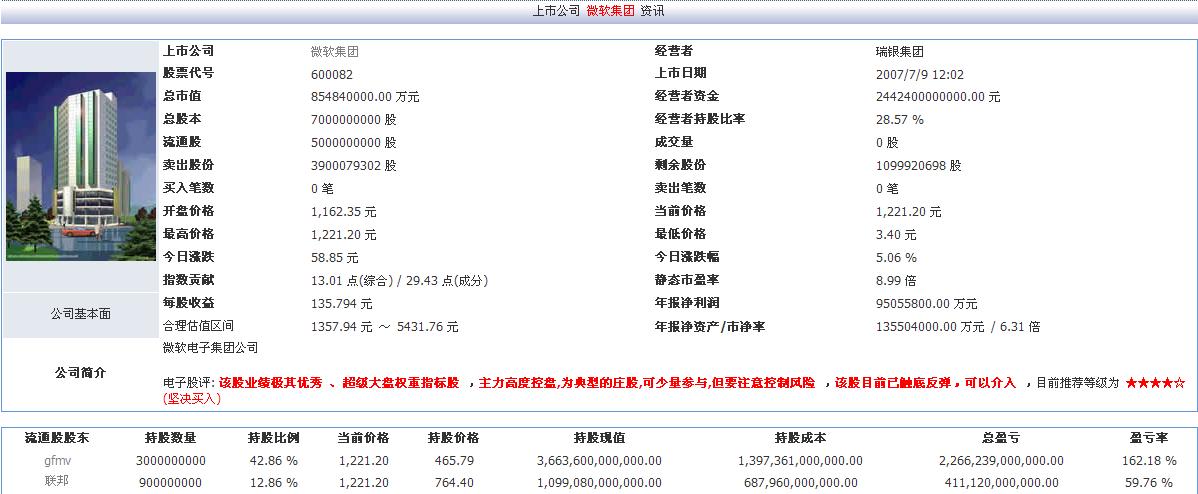
Task: Click the 盈亏率 column header
Action: 1150,438
